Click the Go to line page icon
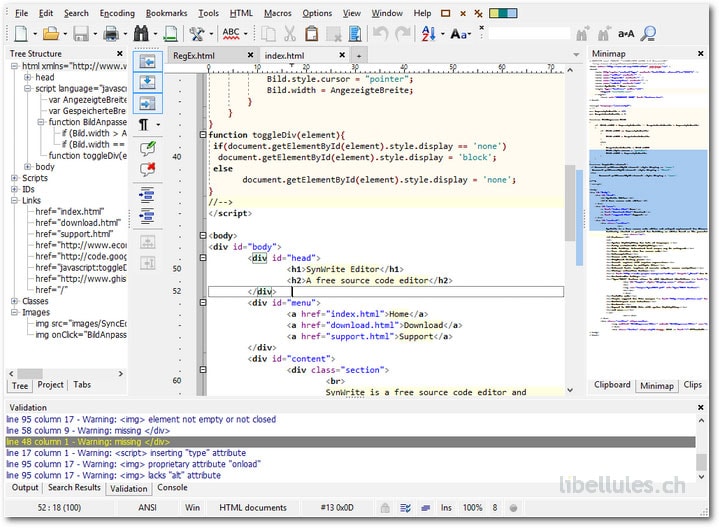The image size is (719, 528). (x=171, y=33)
